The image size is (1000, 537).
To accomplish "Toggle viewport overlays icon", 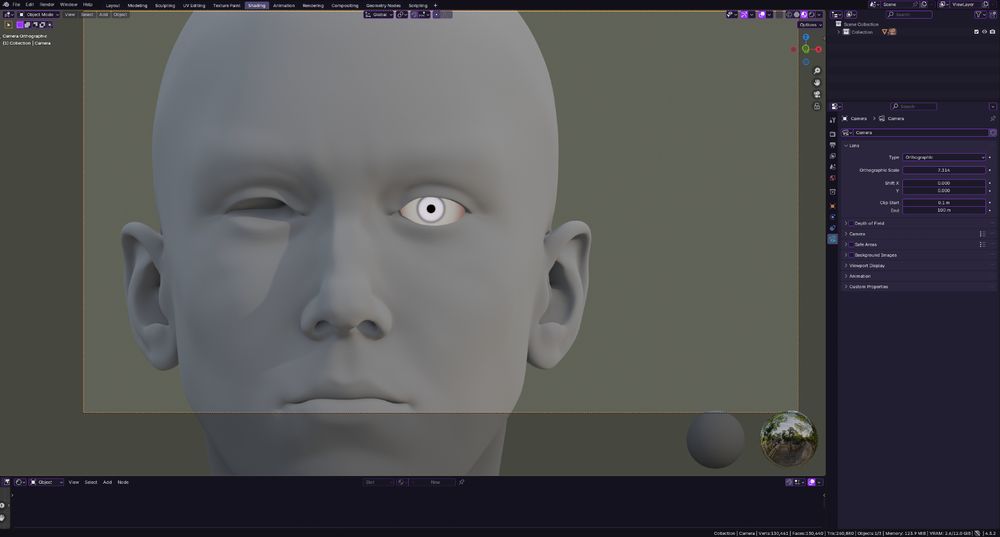I will (762, 15).
